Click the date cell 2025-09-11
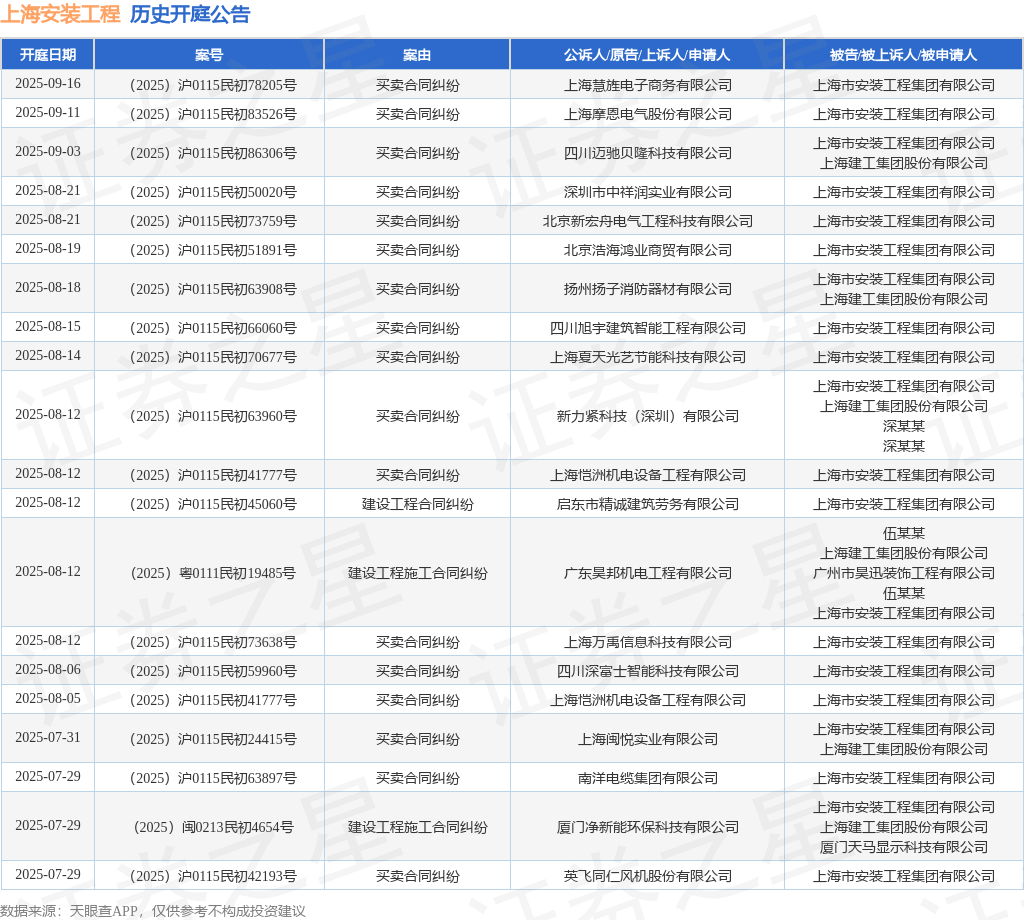Image resolution: width=1024 pixels, height=920 pixels. 48,112
